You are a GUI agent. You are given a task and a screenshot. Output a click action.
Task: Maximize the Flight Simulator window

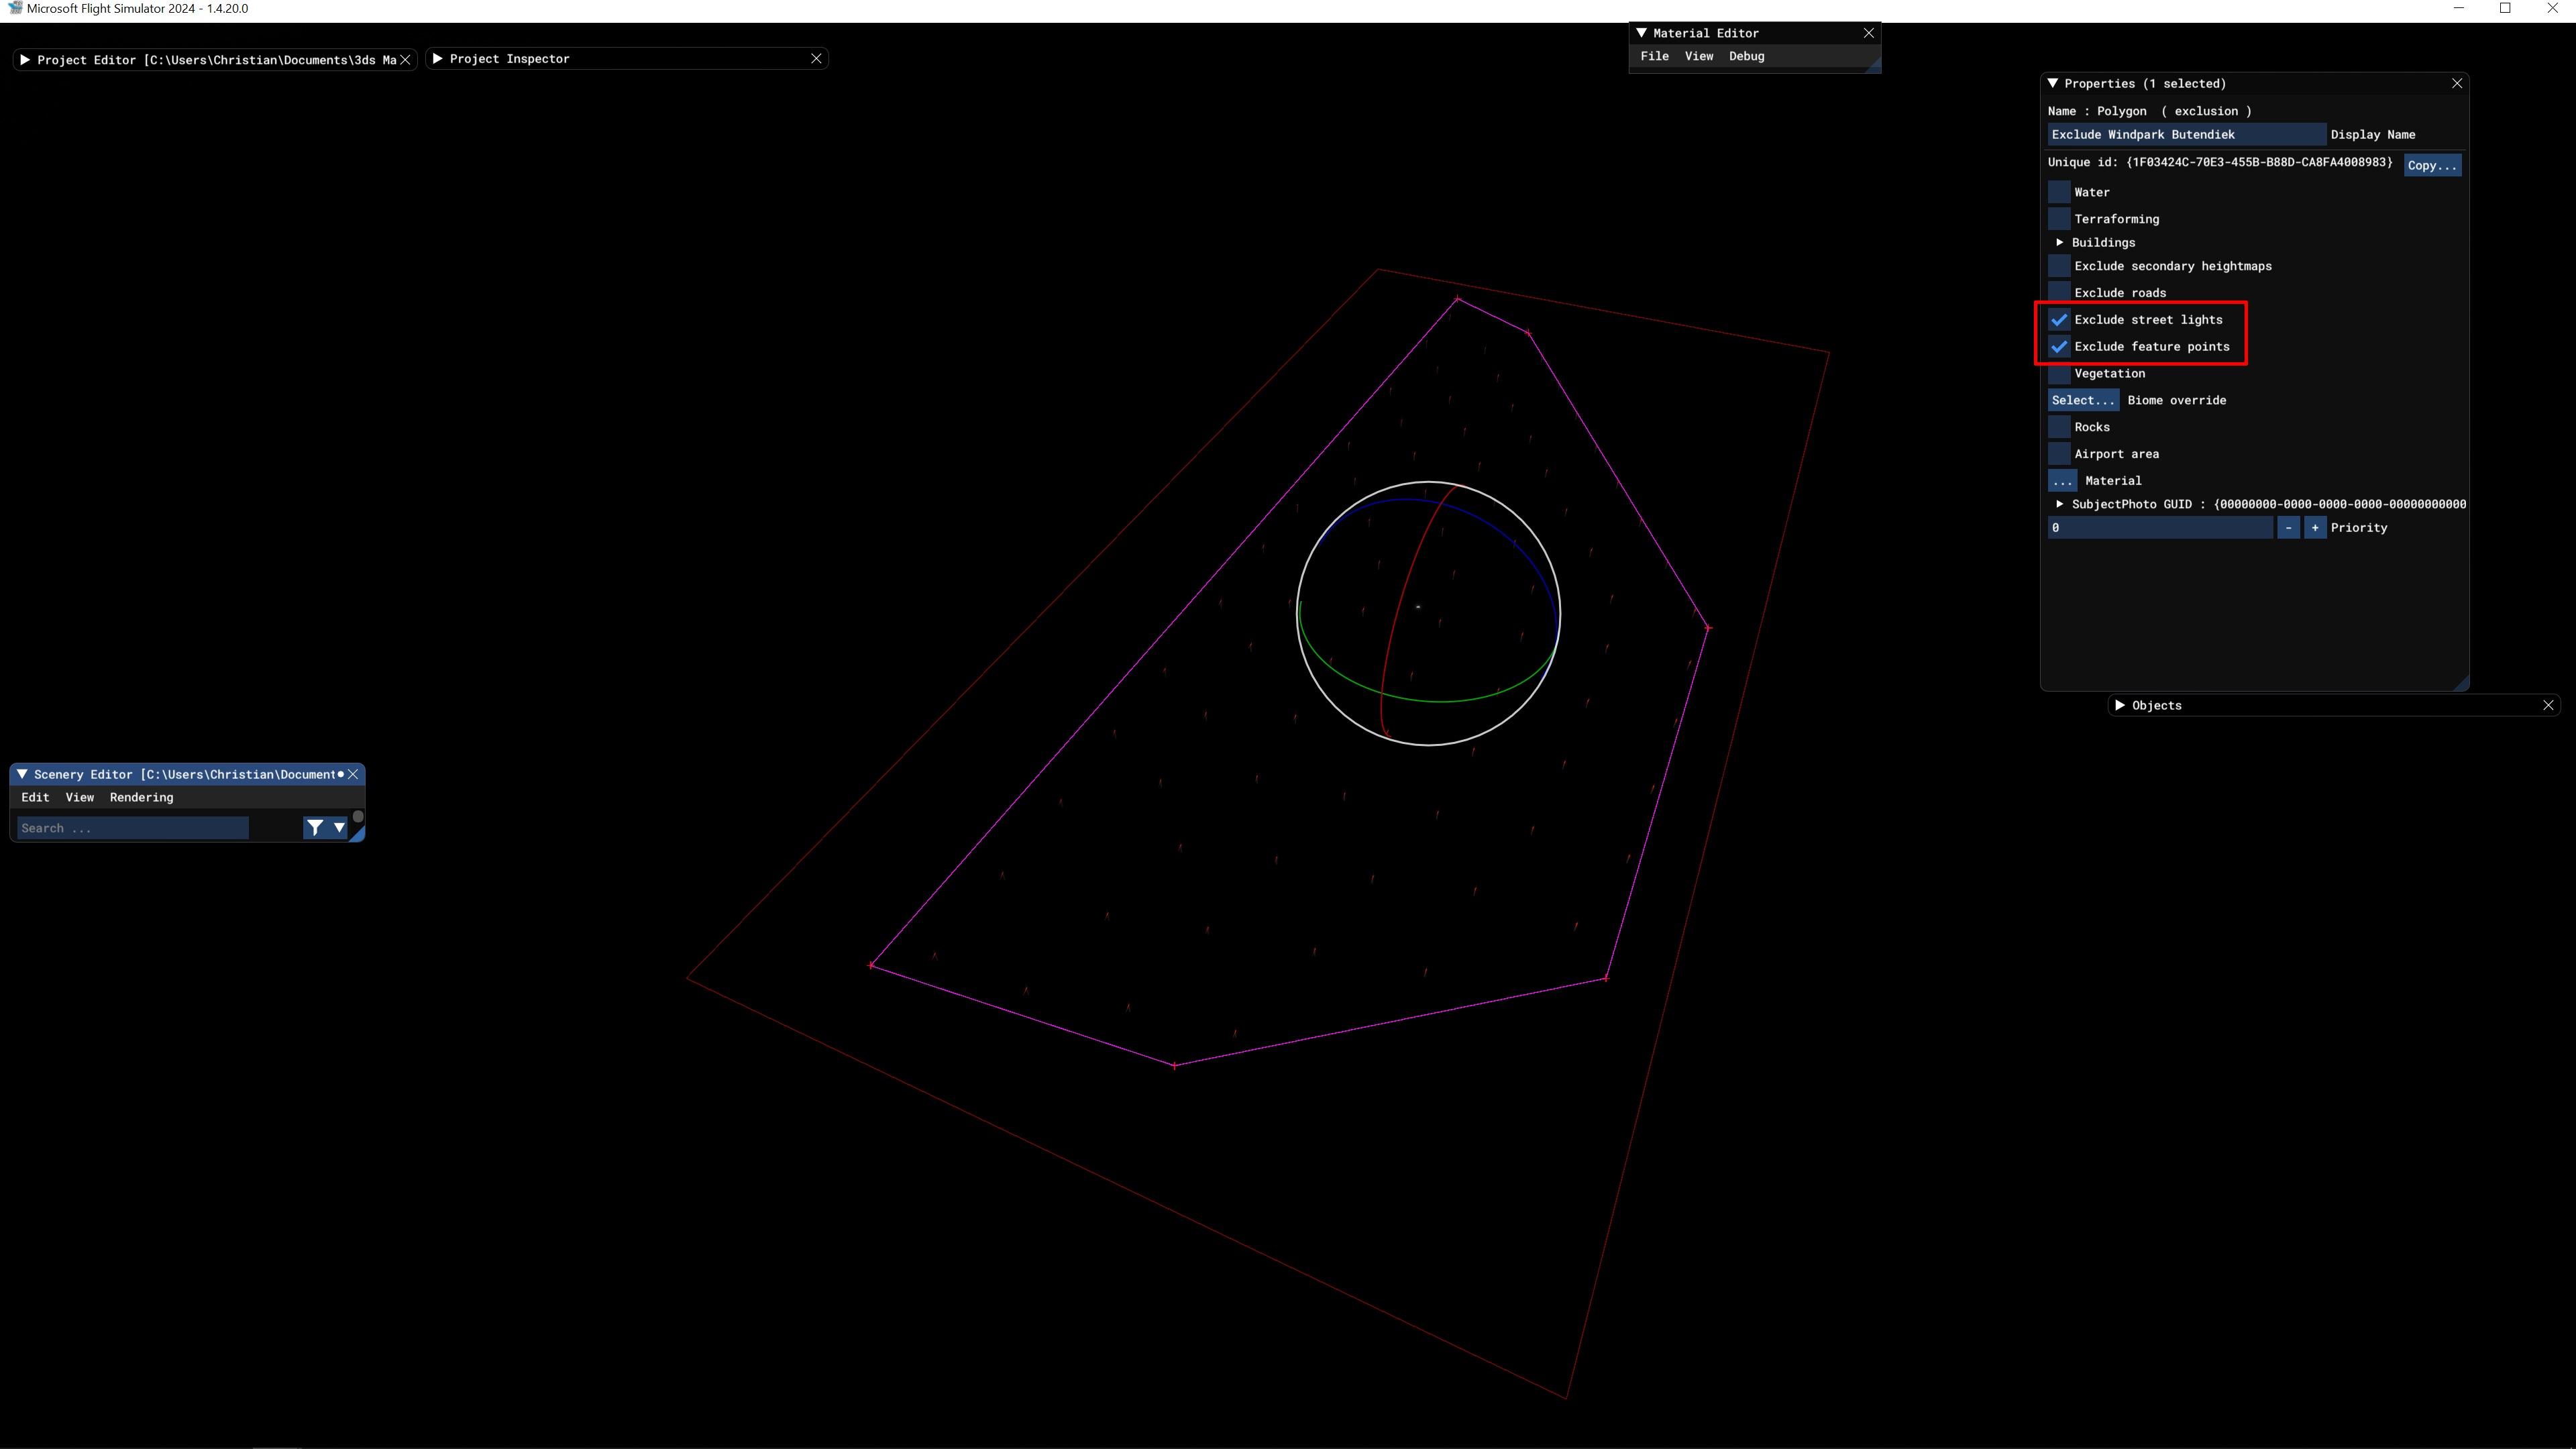(x=2505, y=9)
